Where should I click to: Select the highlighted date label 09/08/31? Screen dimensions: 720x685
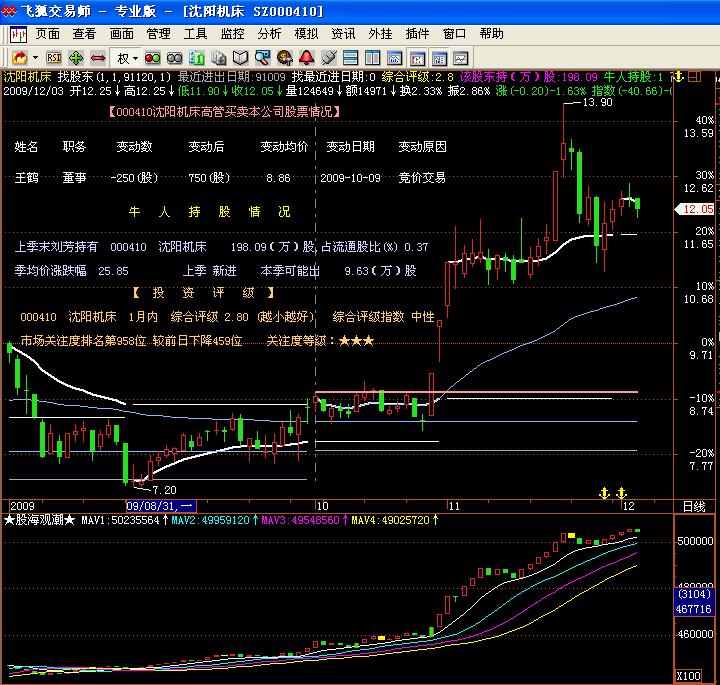161,506
